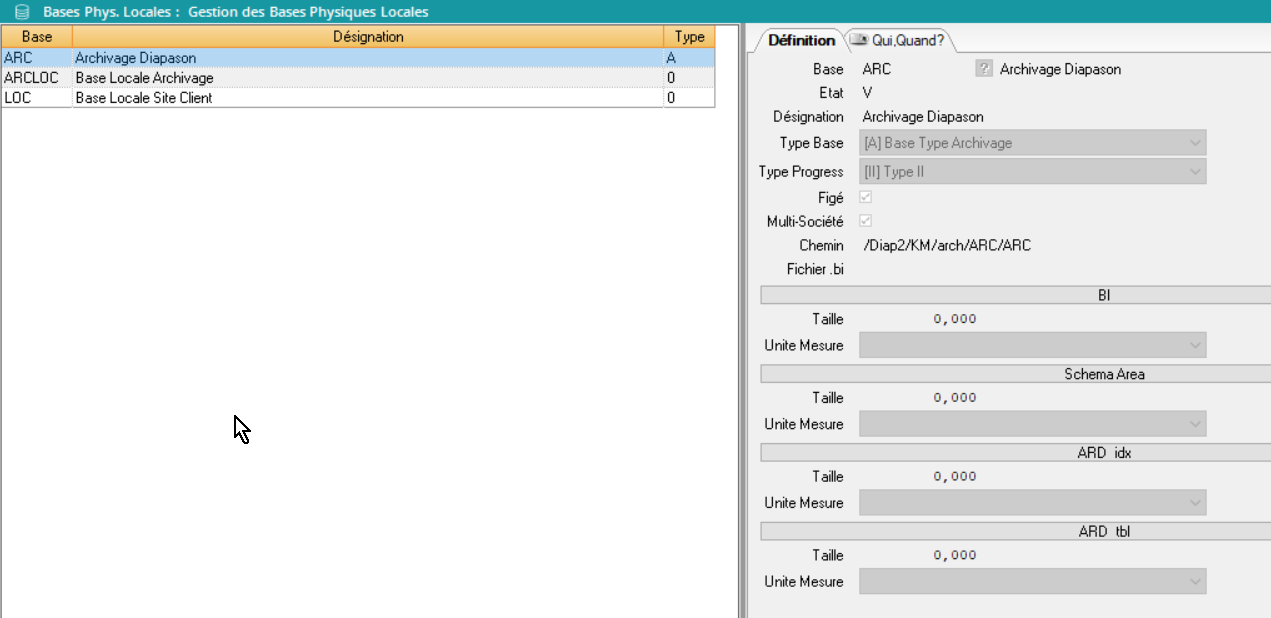Click the icon on Qui,Quand? tab
1271x618 pixels.
click(858, 40)
